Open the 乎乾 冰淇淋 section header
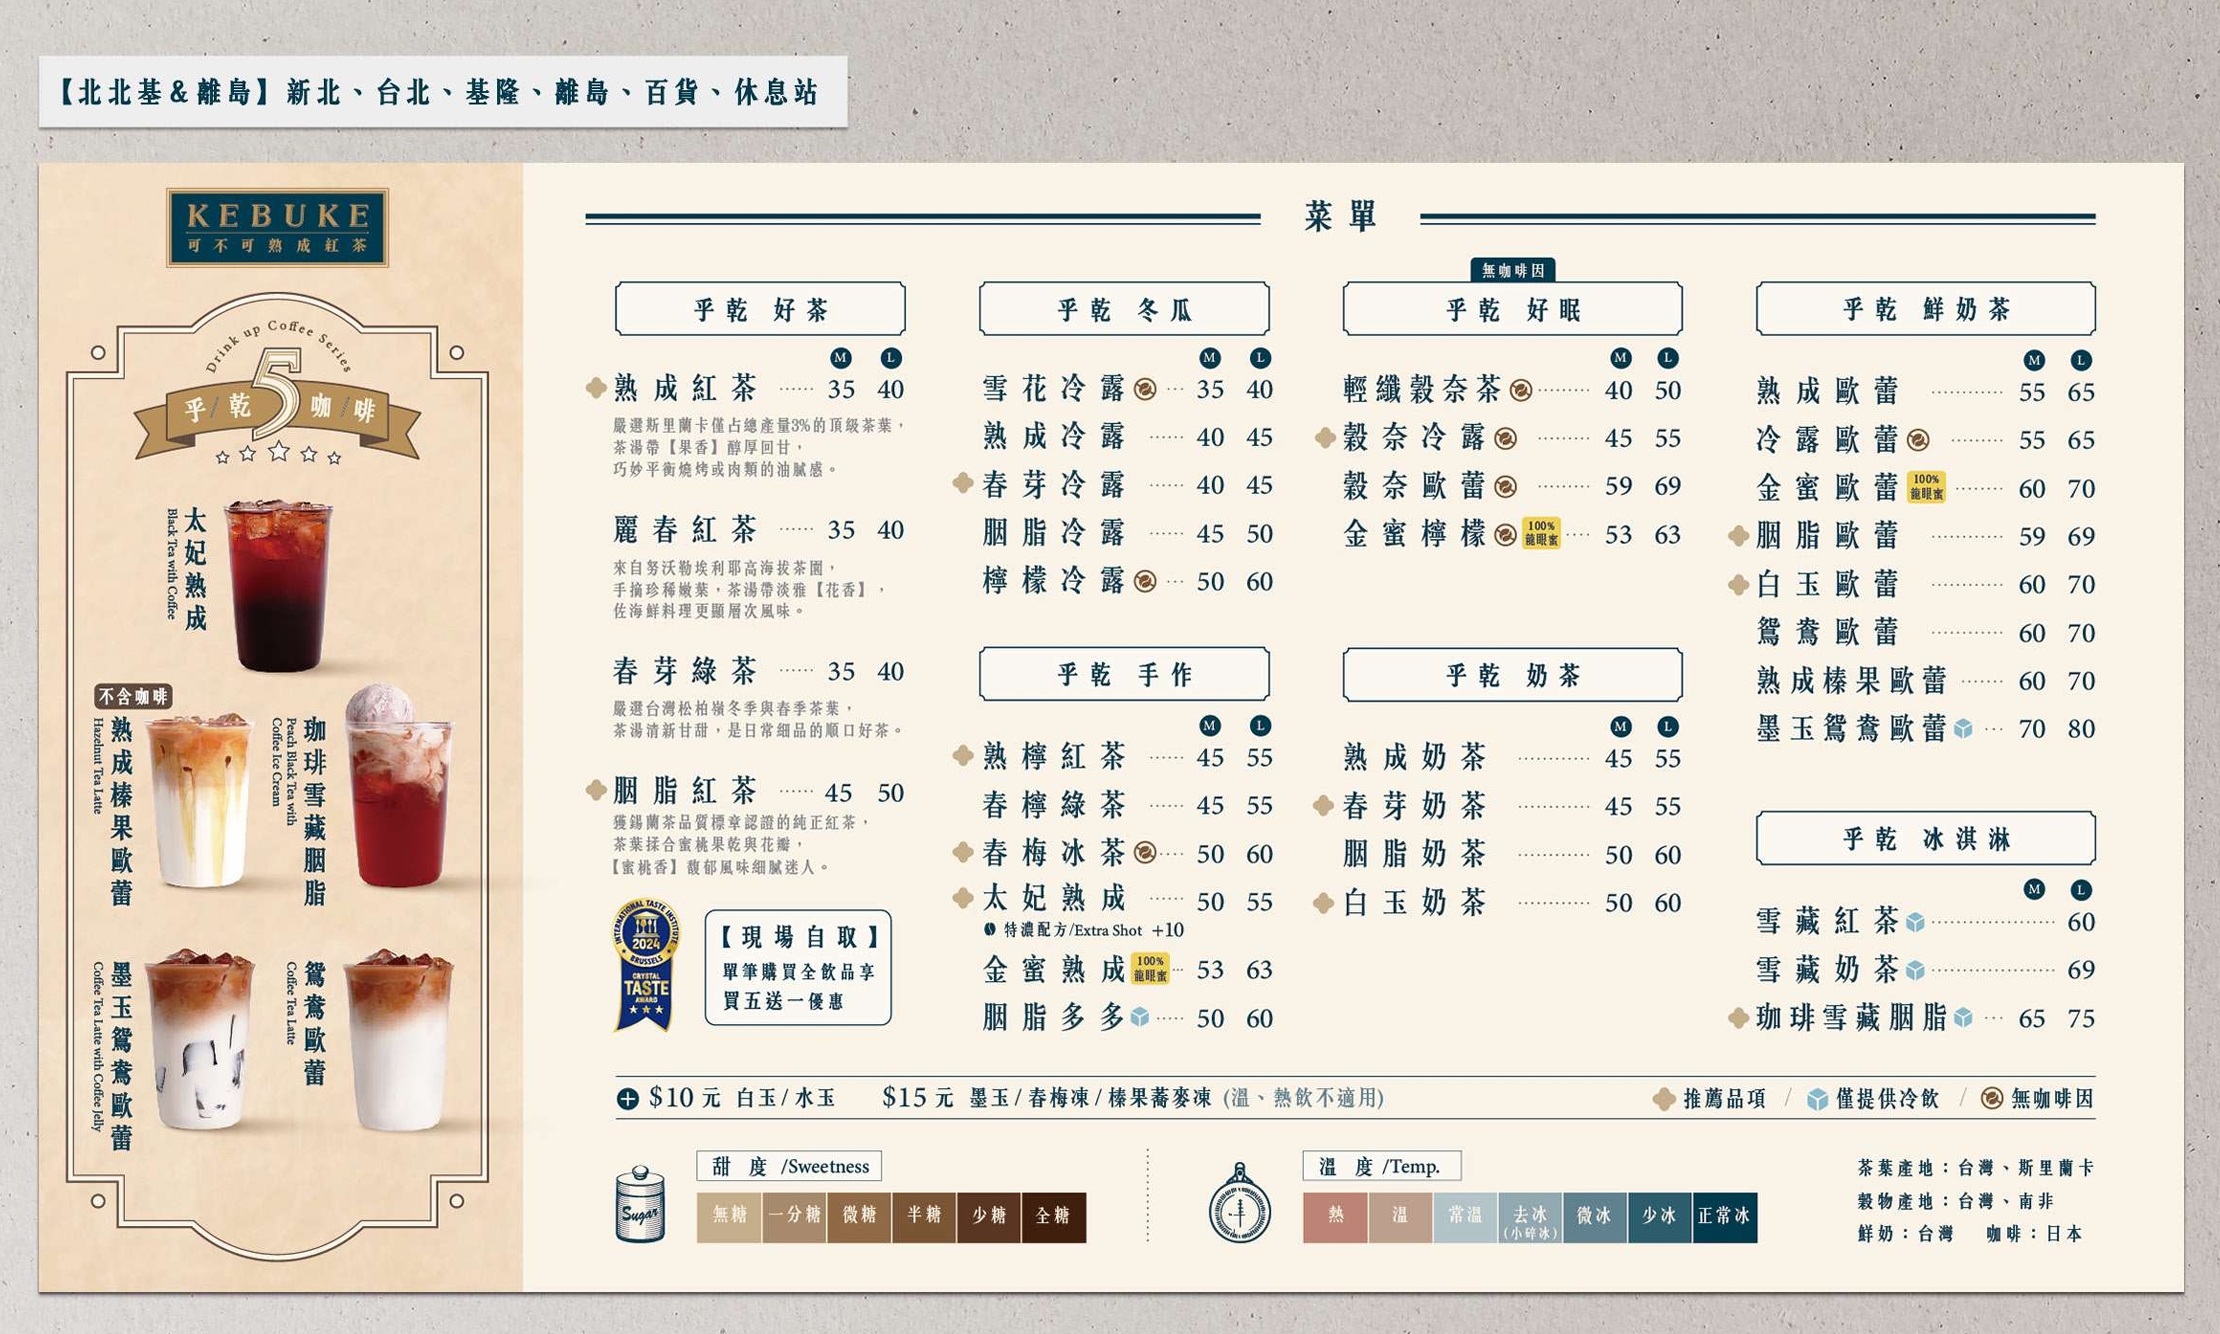 1925,838
